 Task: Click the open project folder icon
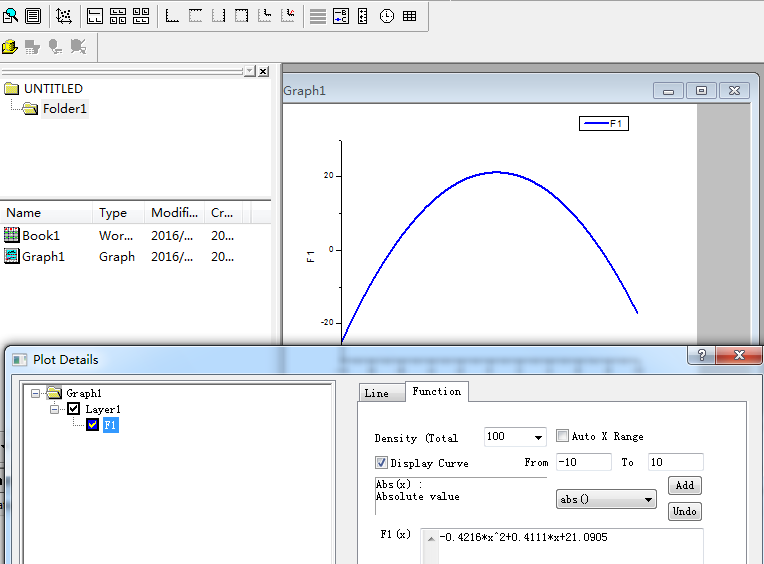coord(10,46)
